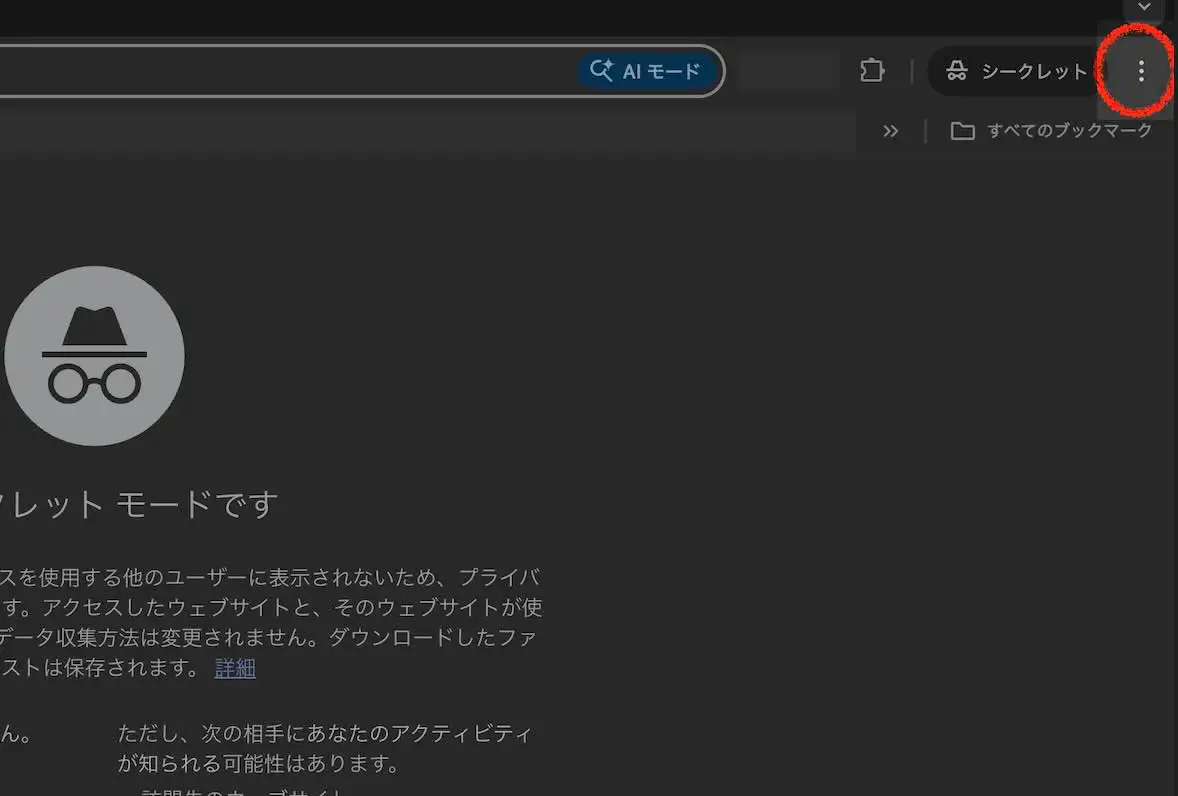The image size is (1178, 796).
Task: Click the empty tab strip area
Action: (x=500, y=15)
